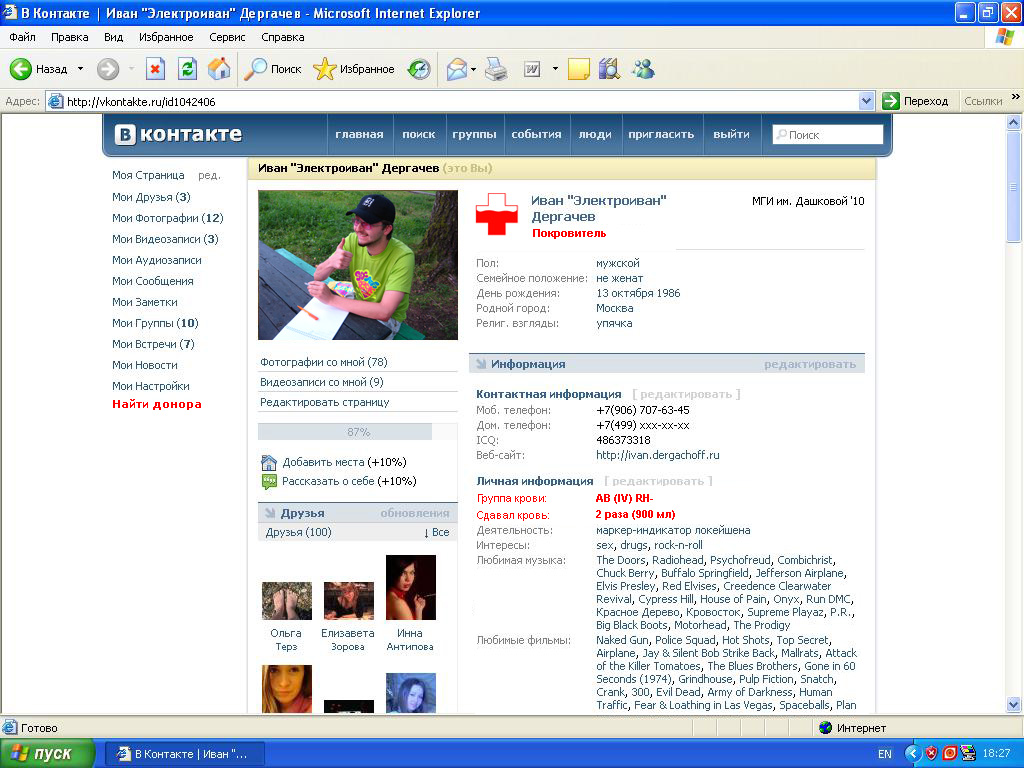Click the red circular tray icon
Screen dimensions: 1024x768
[x=950, y=753]
